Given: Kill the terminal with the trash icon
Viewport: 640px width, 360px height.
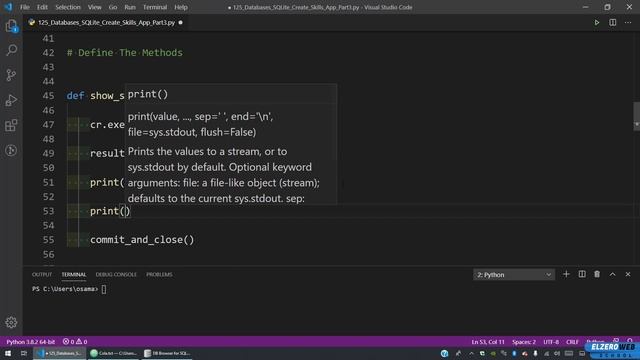Looking at the screenshot, I should pos(597,274).
